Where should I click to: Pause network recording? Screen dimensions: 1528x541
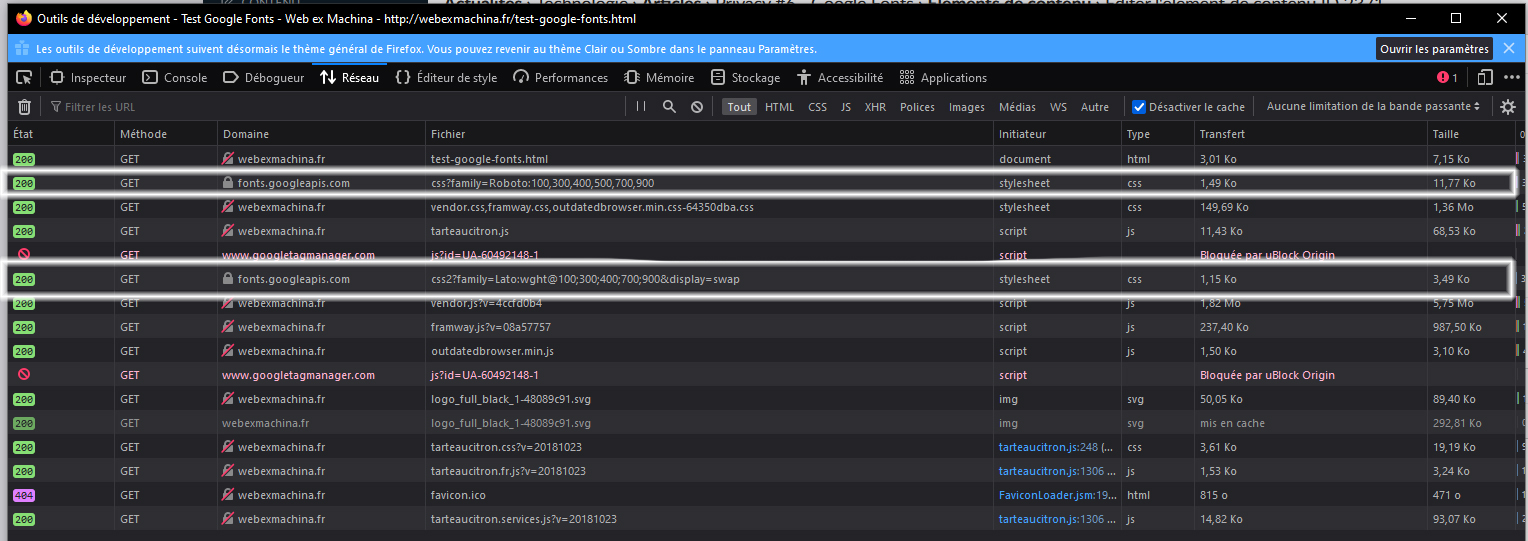[x=641, y=107]
